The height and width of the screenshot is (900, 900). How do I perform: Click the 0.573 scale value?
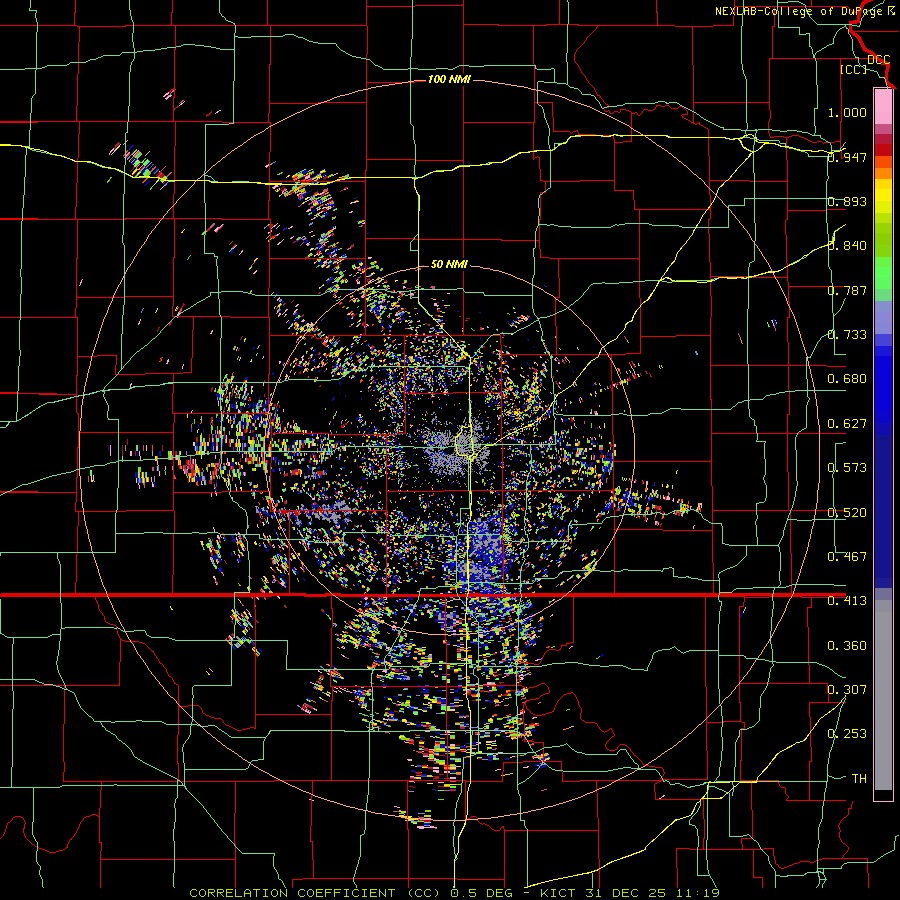tap(847, 468)
